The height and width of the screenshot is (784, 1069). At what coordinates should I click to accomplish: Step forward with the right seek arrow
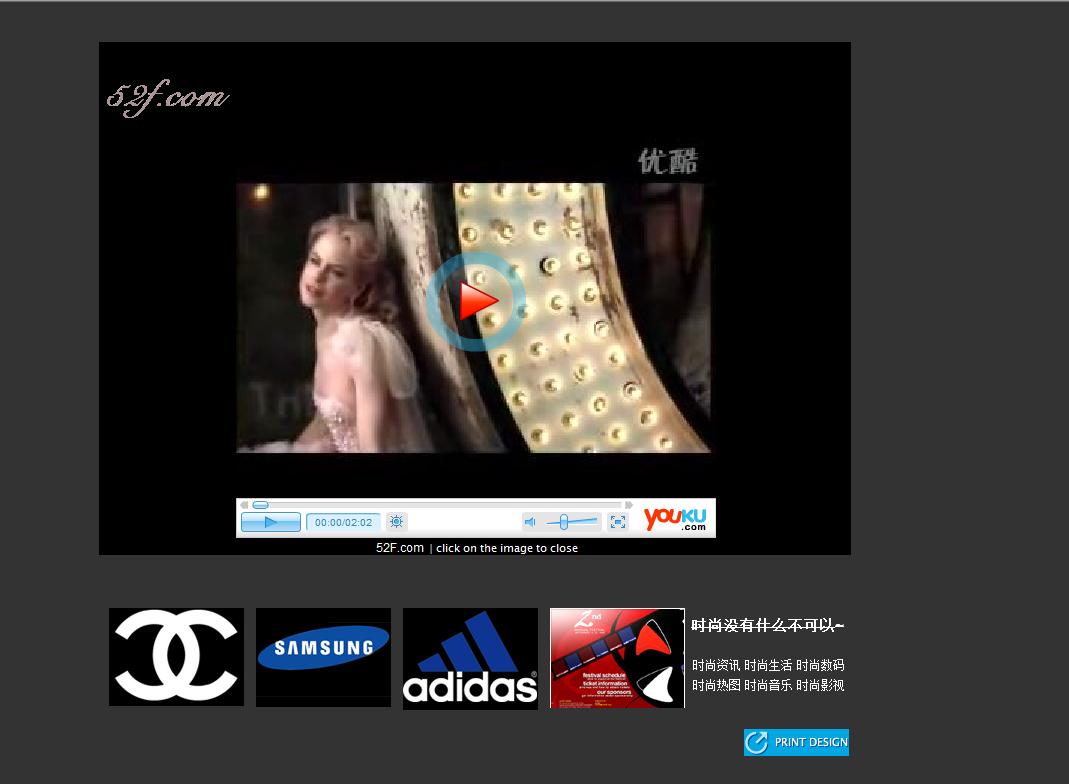coord(629,504)
